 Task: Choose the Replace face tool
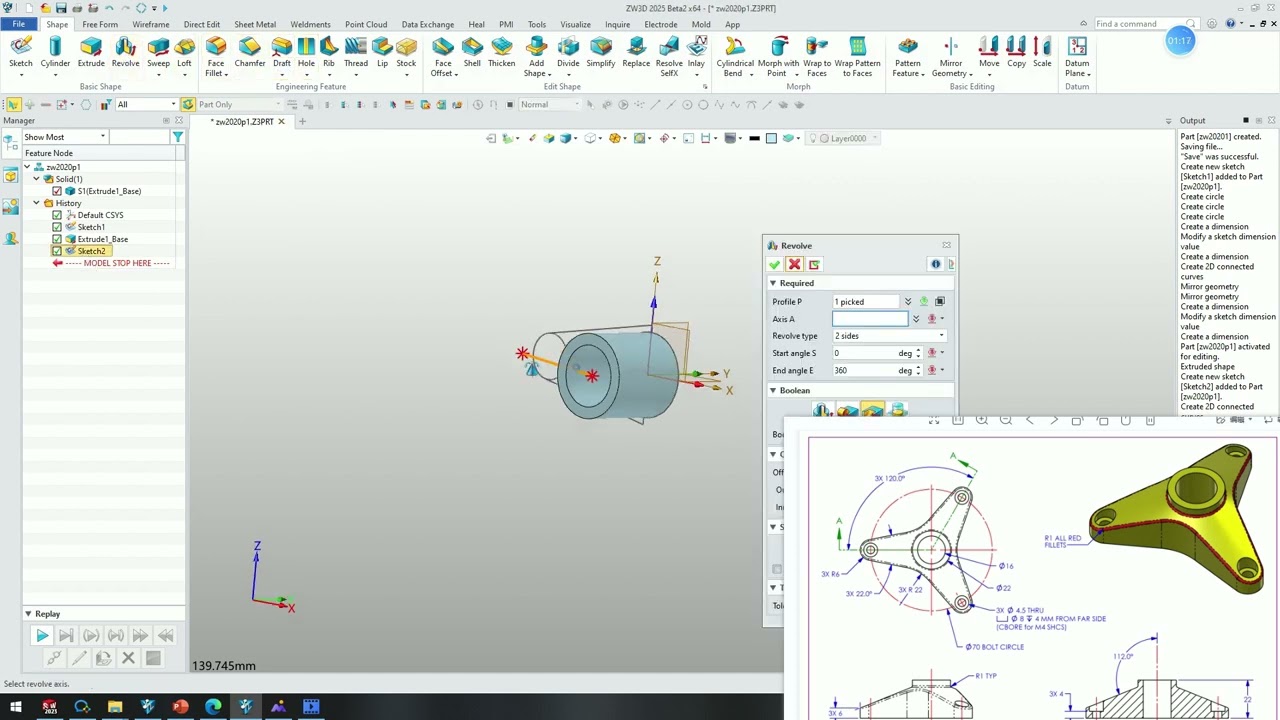click(x=636, y=53)
